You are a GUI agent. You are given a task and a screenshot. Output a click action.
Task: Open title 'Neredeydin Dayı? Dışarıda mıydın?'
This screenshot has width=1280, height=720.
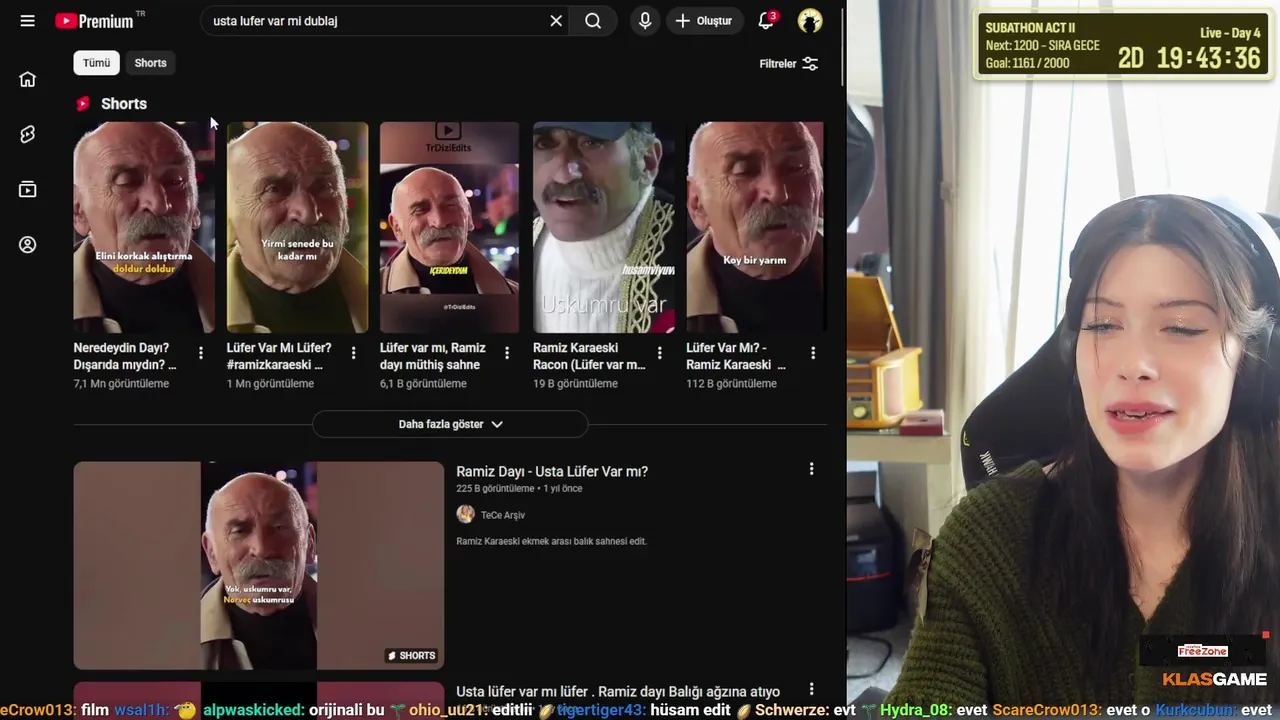(x=125, y=356)
